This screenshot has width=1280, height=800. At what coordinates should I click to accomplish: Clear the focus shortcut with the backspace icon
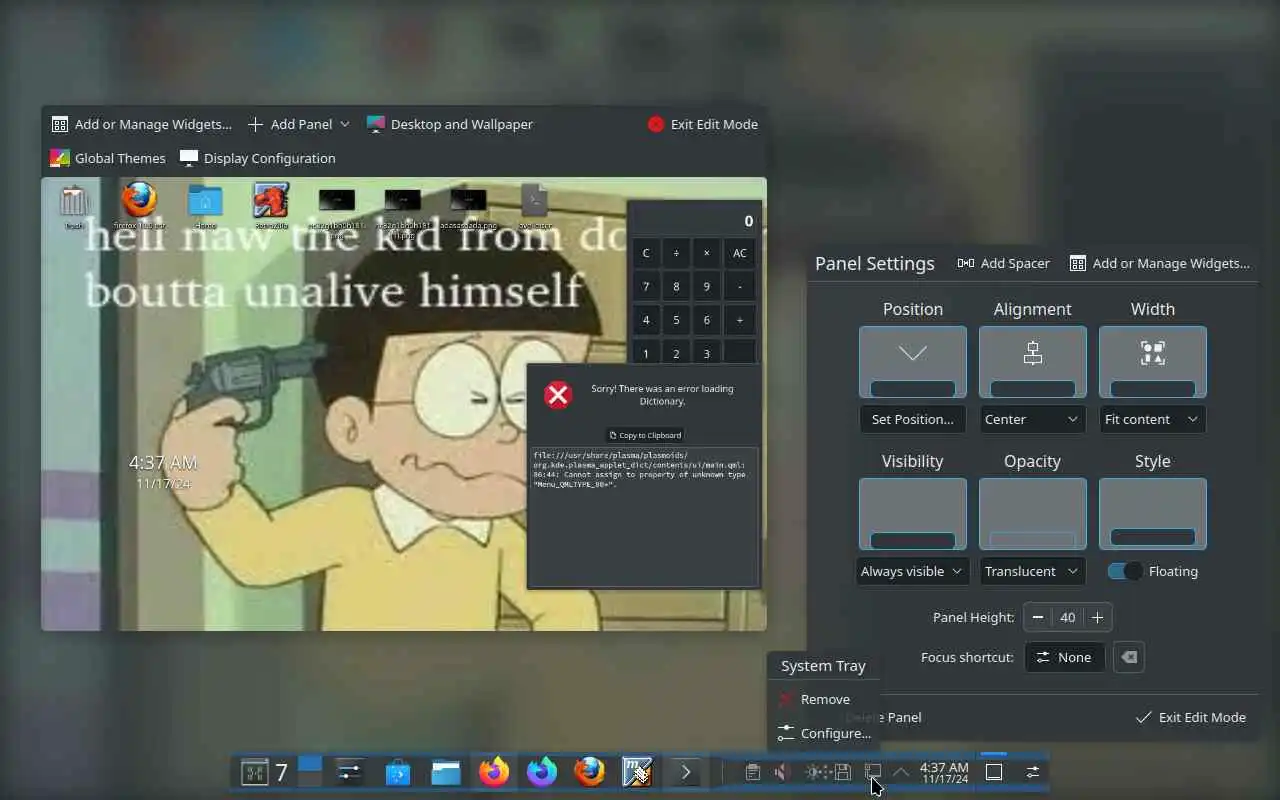(1128, 657)
